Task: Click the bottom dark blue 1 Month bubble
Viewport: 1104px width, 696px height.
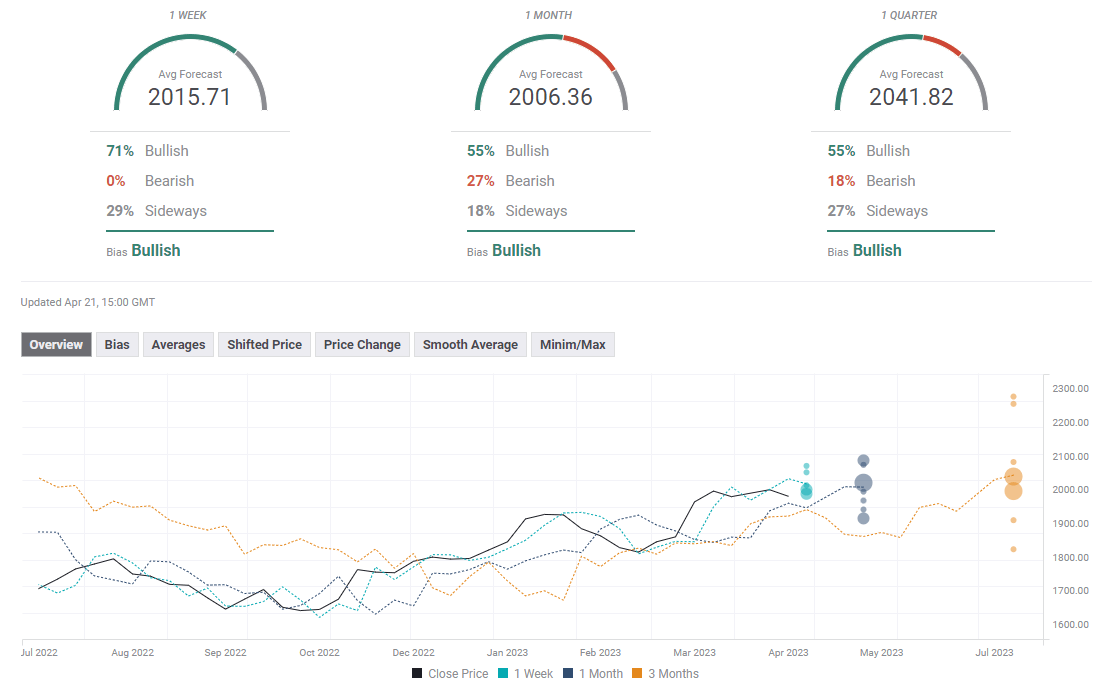Action: coord(863,518)
